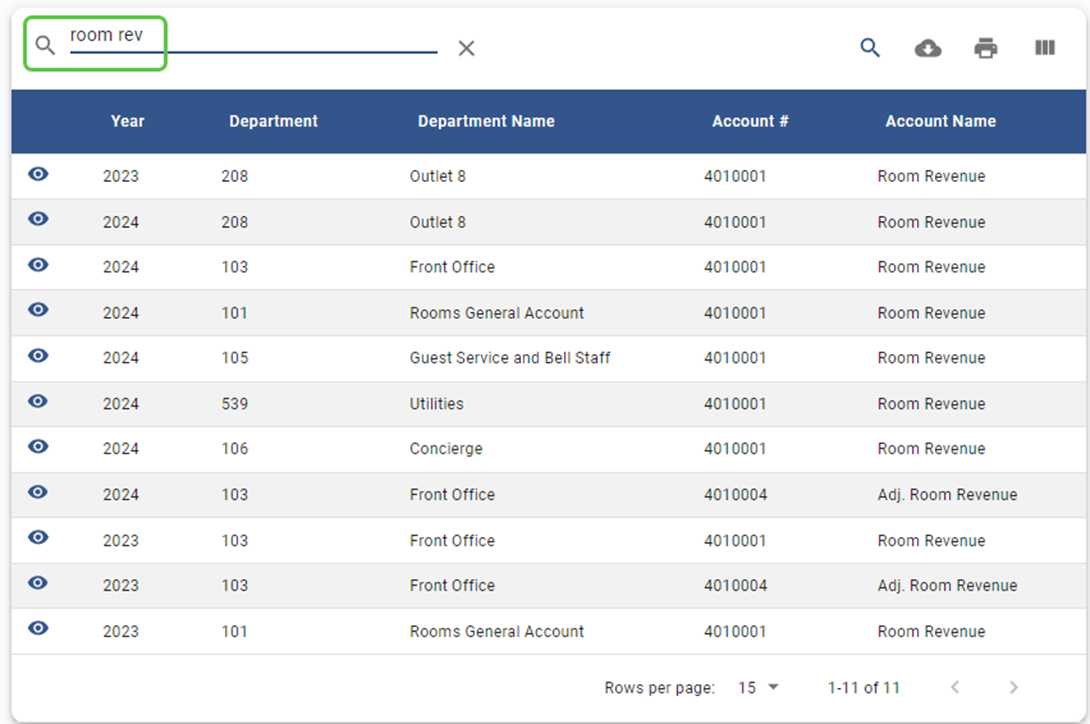
Task: View the Guest Service and Bell Staff record
Action: (38, 356)
